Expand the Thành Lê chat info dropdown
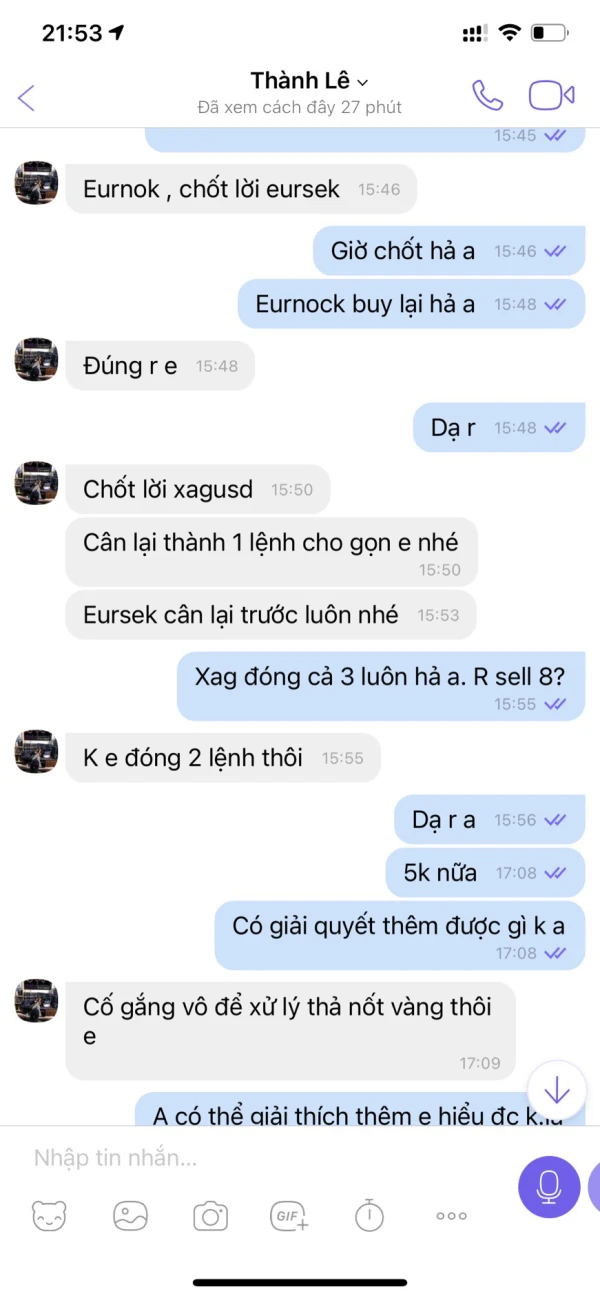Screen dimensions: 600x1298 point(309,81)
